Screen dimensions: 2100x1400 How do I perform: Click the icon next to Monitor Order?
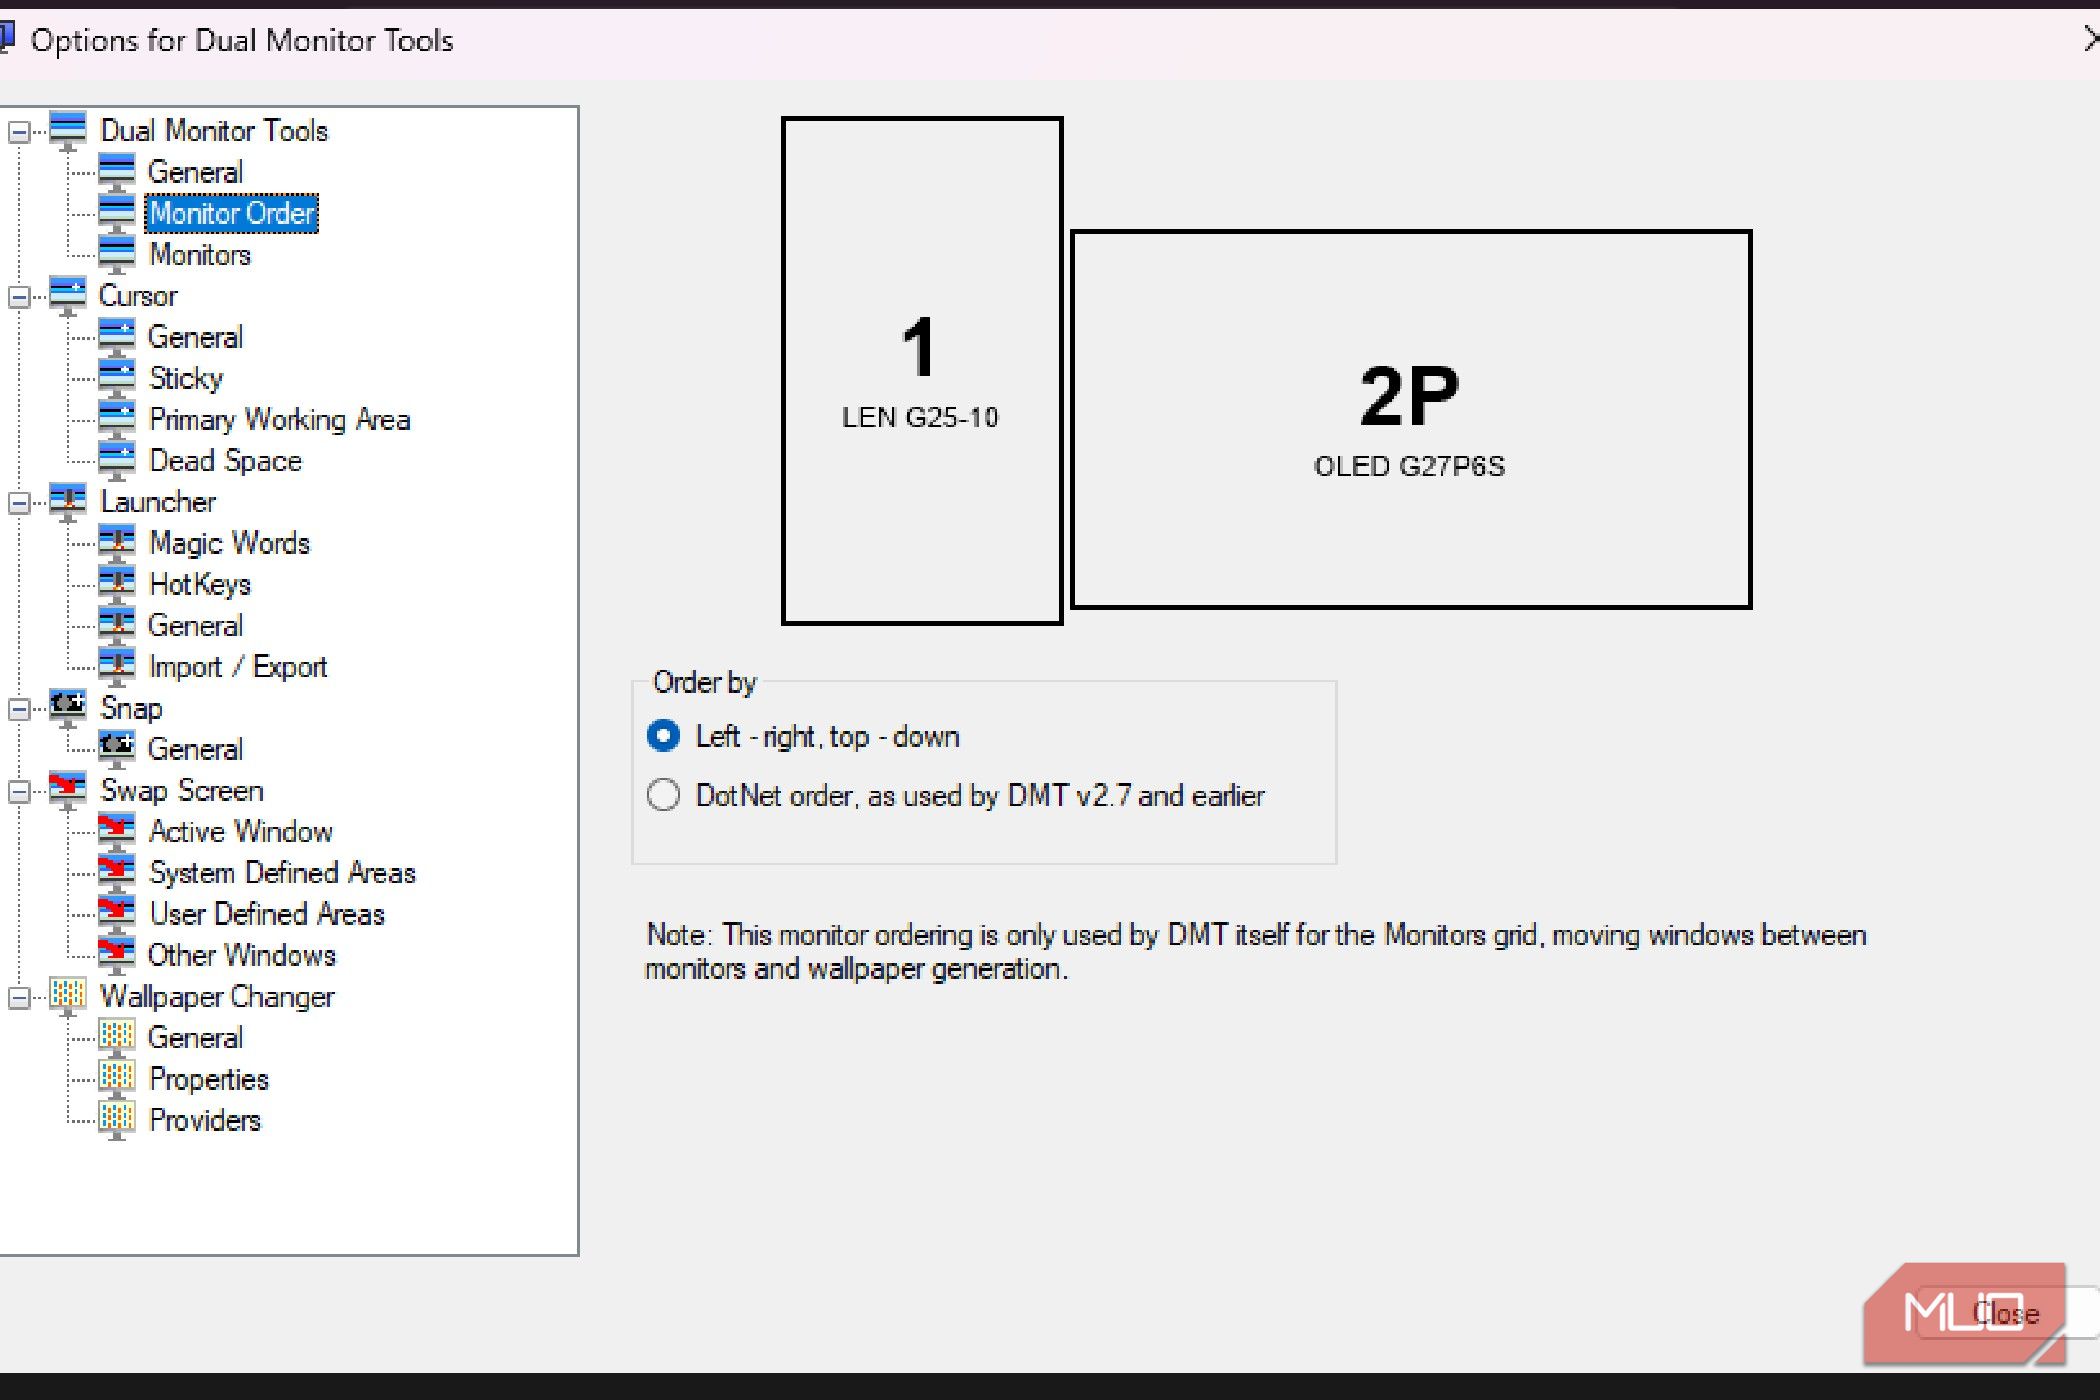[x=117, y=213]
